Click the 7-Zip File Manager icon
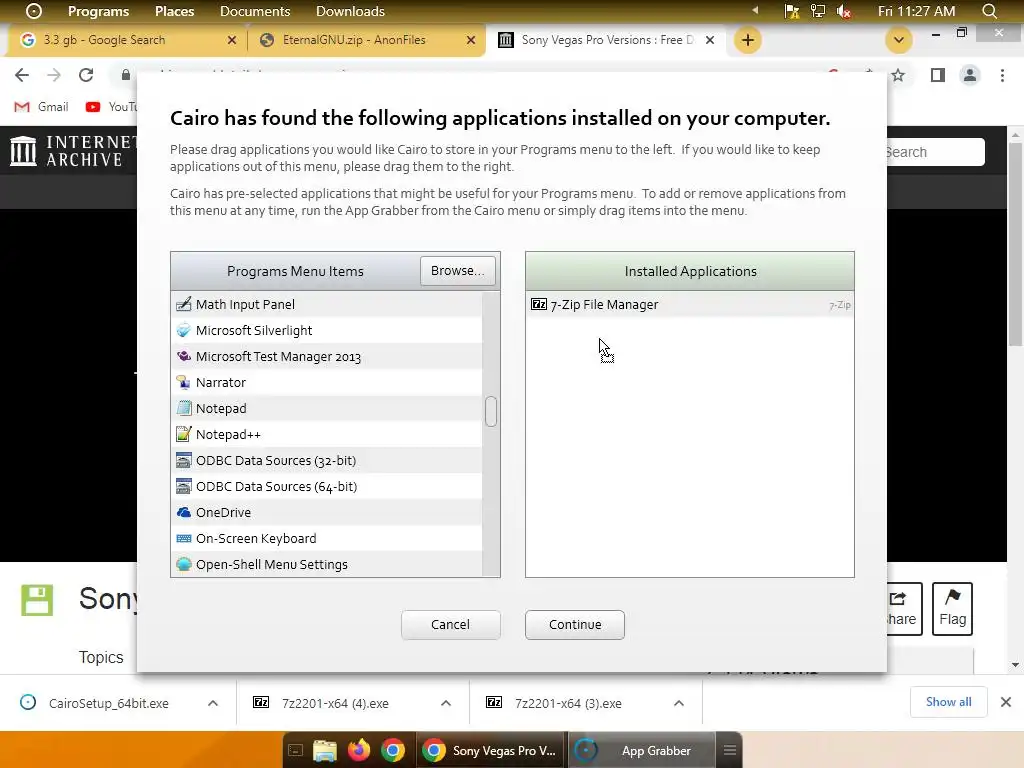The height and width of the screenshot is (768, 1024). pos(539,304)
